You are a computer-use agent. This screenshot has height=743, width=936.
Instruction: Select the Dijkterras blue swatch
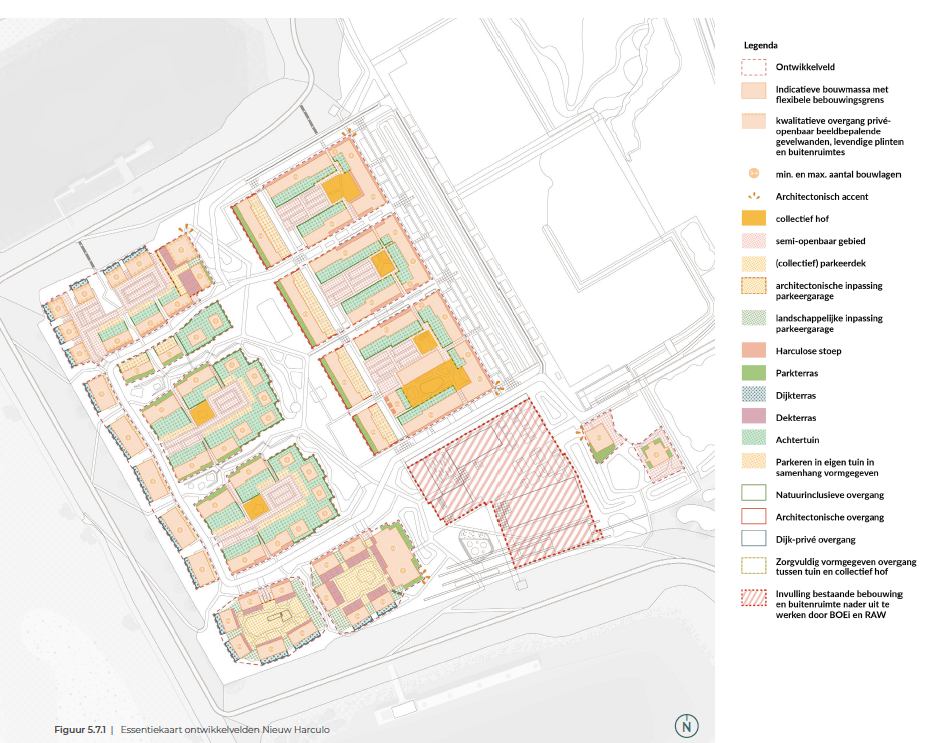coord(753,394)
